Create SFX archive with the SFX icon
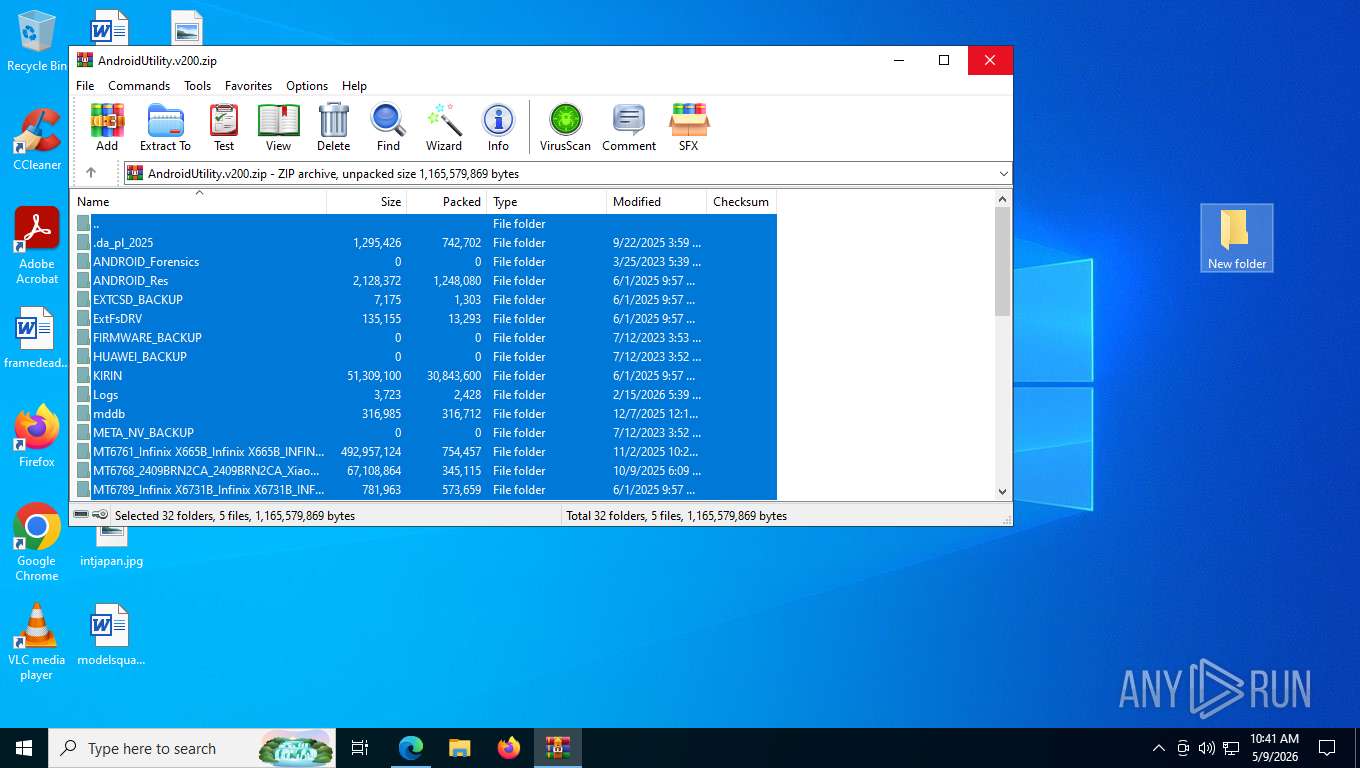Image resolution: width=1360 pixels, height=768 pixels. tap(689, 127)
